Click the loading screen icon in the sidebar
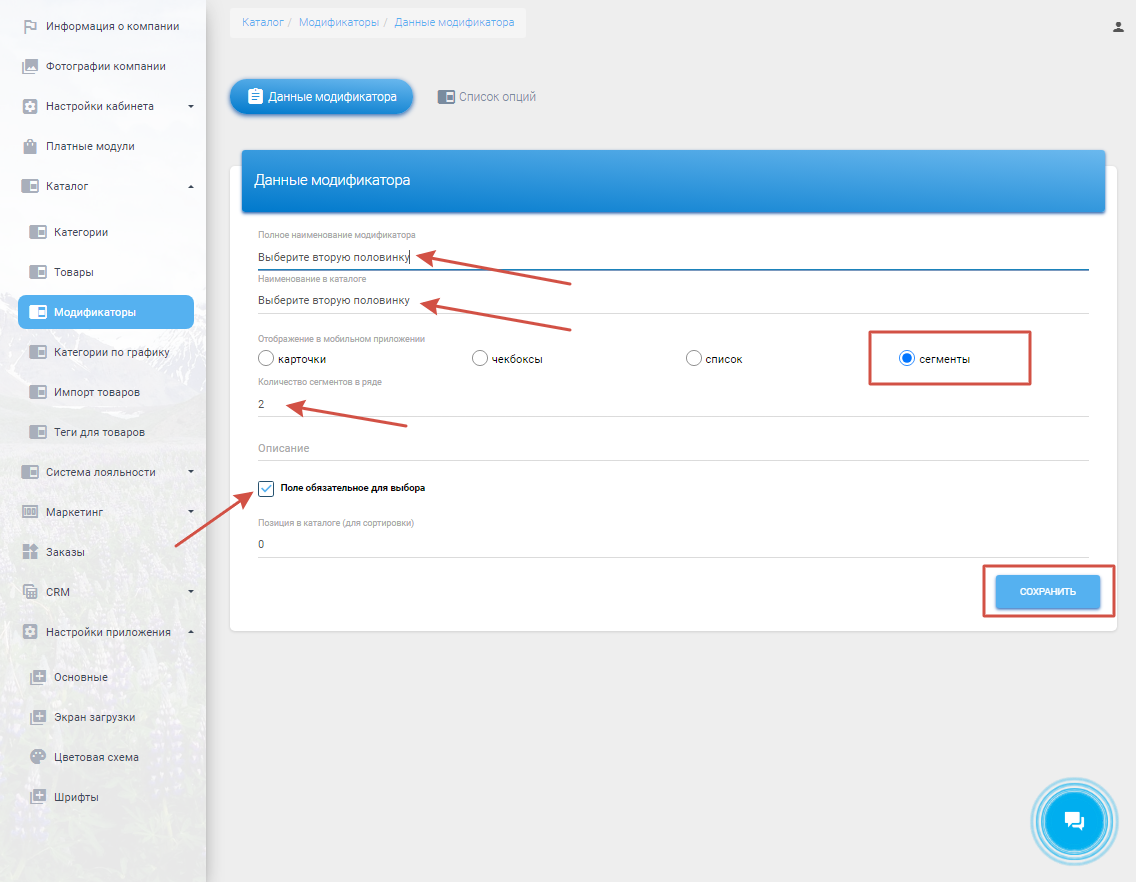Image resolution: width=1136 pixels, height=882 pixels. 38,717
